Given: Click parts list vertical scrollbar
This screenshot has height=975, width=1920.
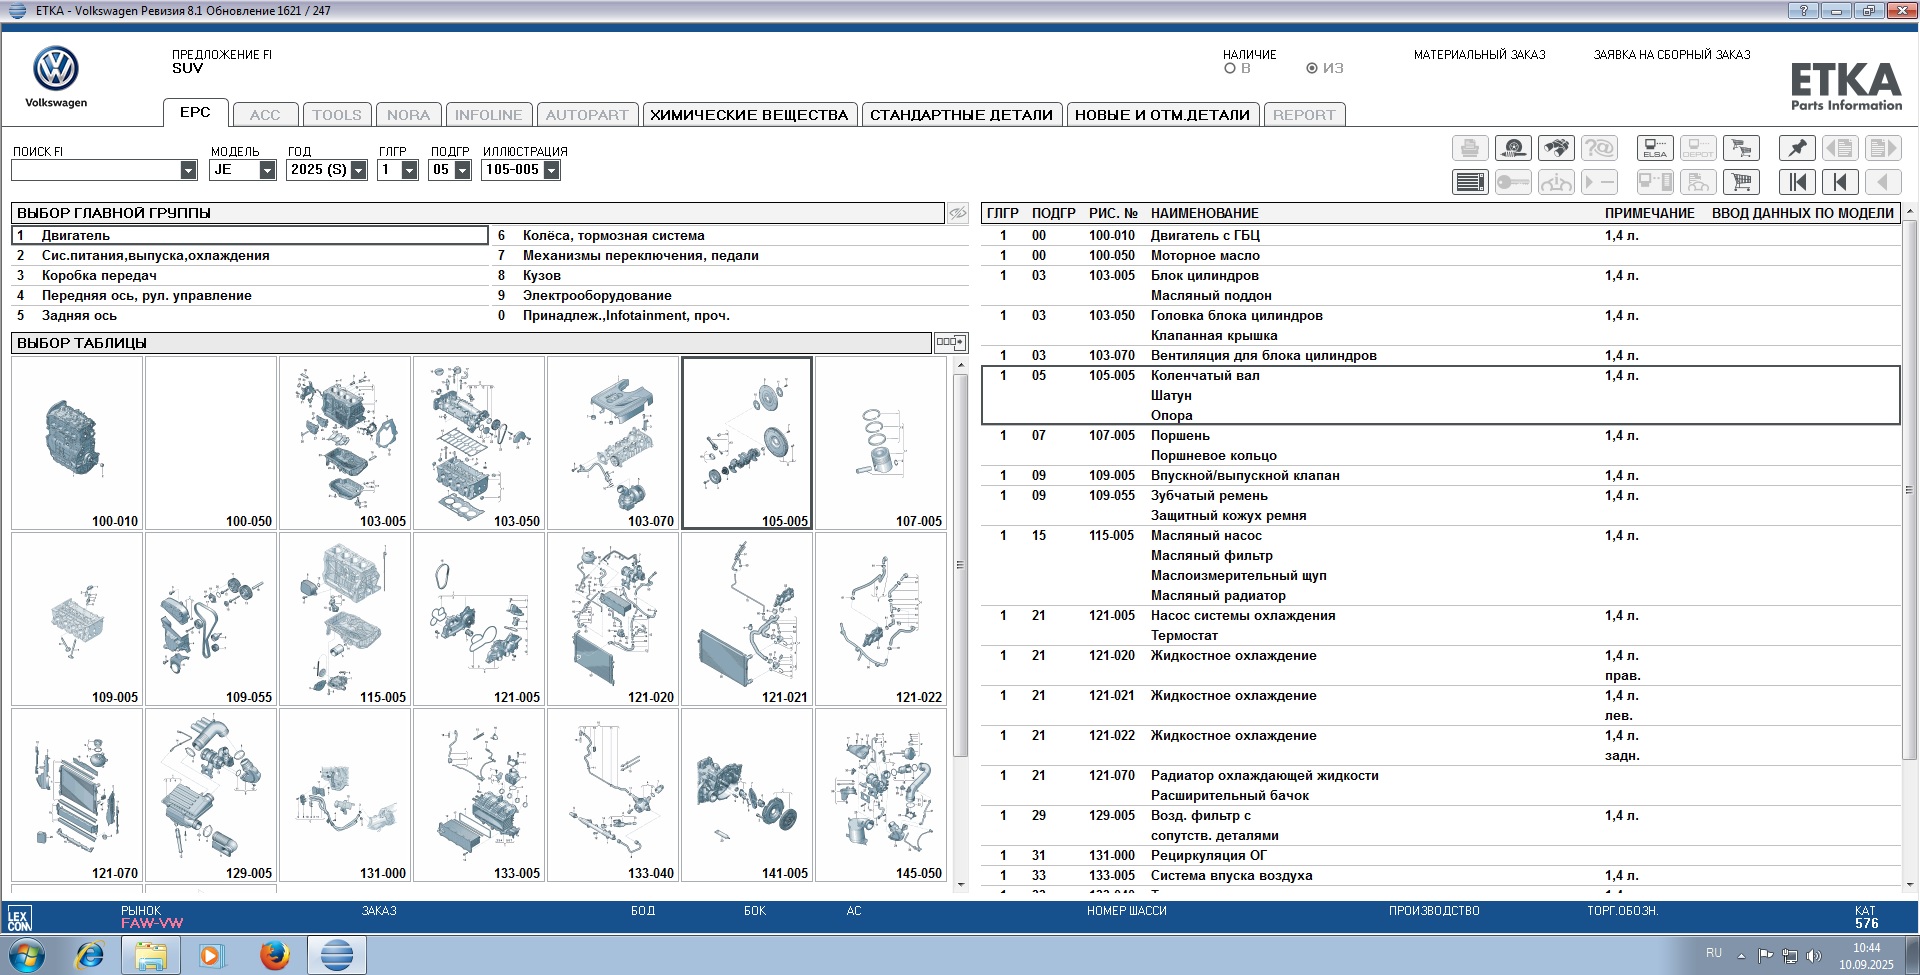Looking at the screenshot, I should click(1909, 490).
